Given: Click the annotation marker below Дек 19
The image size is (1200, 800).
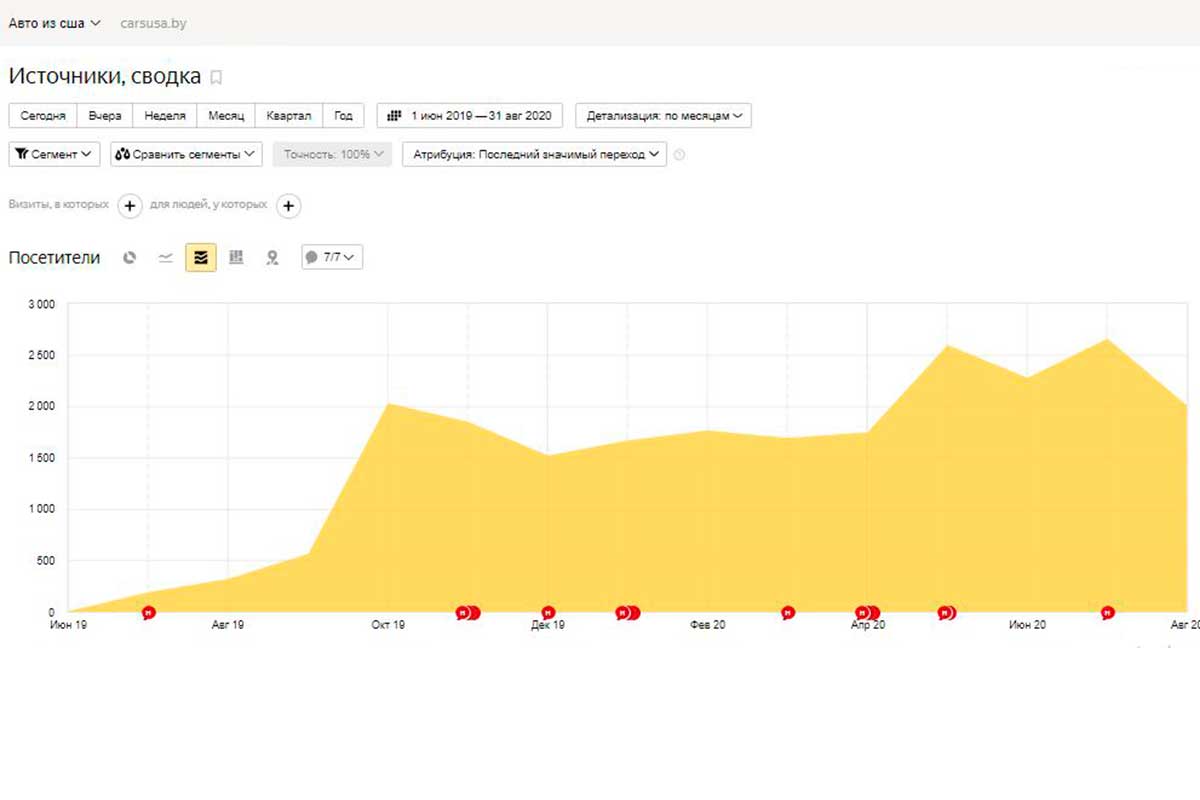Looking at the screenshot, I should (548, 613).
